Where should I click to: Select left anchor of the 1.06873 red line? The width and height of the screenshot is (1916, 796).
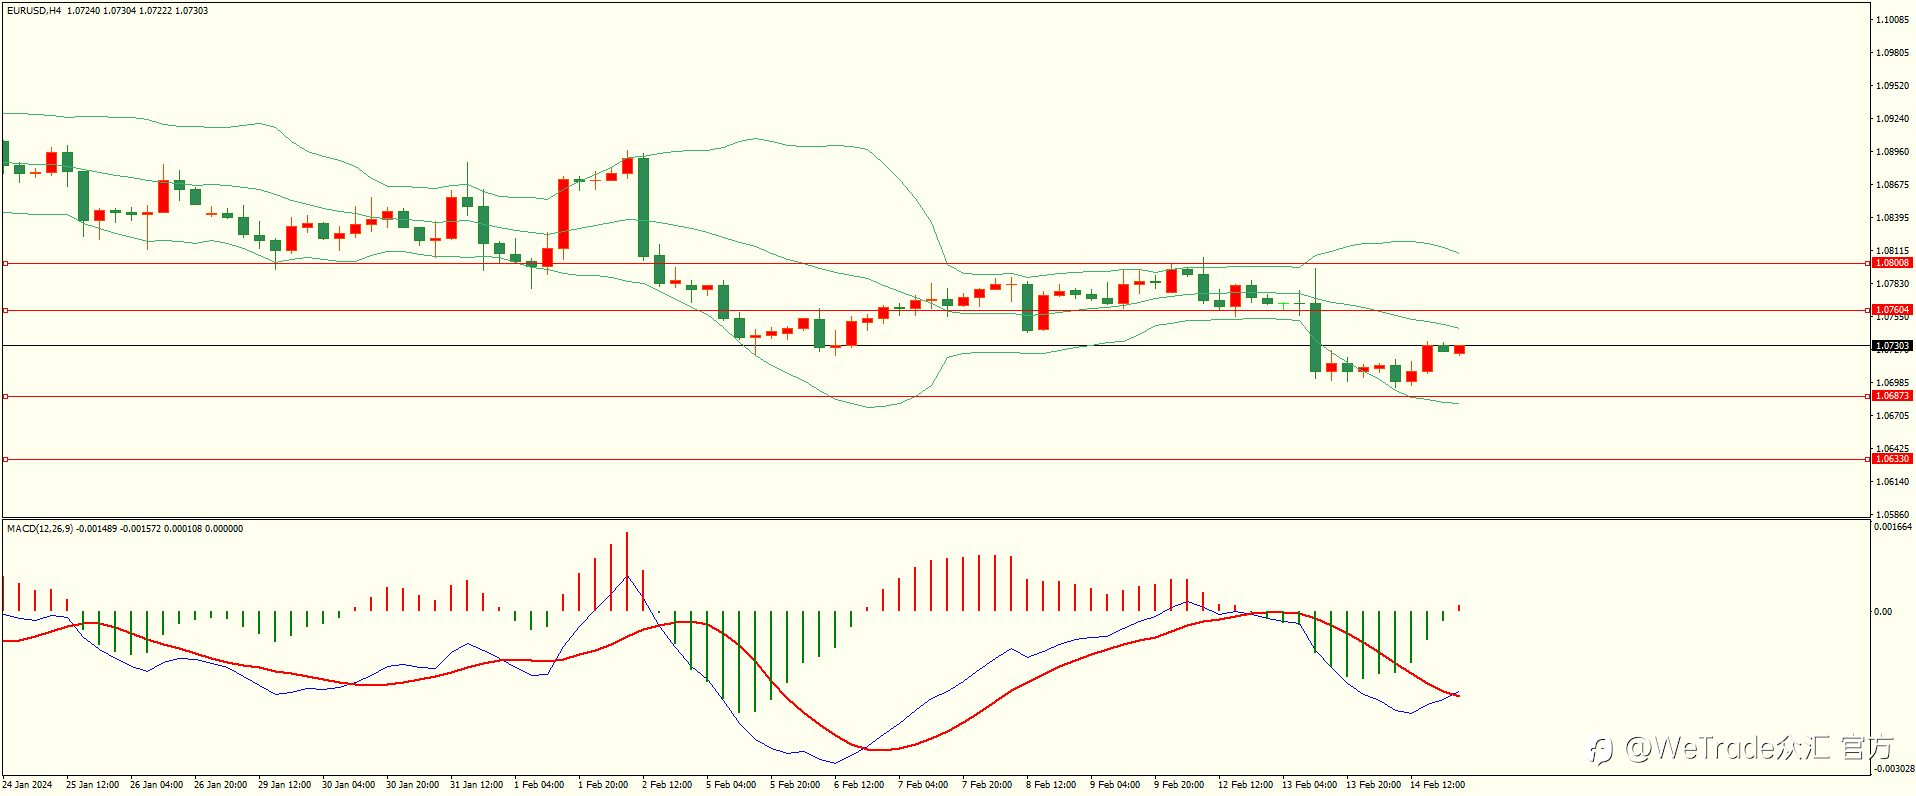tap(5, 396)
